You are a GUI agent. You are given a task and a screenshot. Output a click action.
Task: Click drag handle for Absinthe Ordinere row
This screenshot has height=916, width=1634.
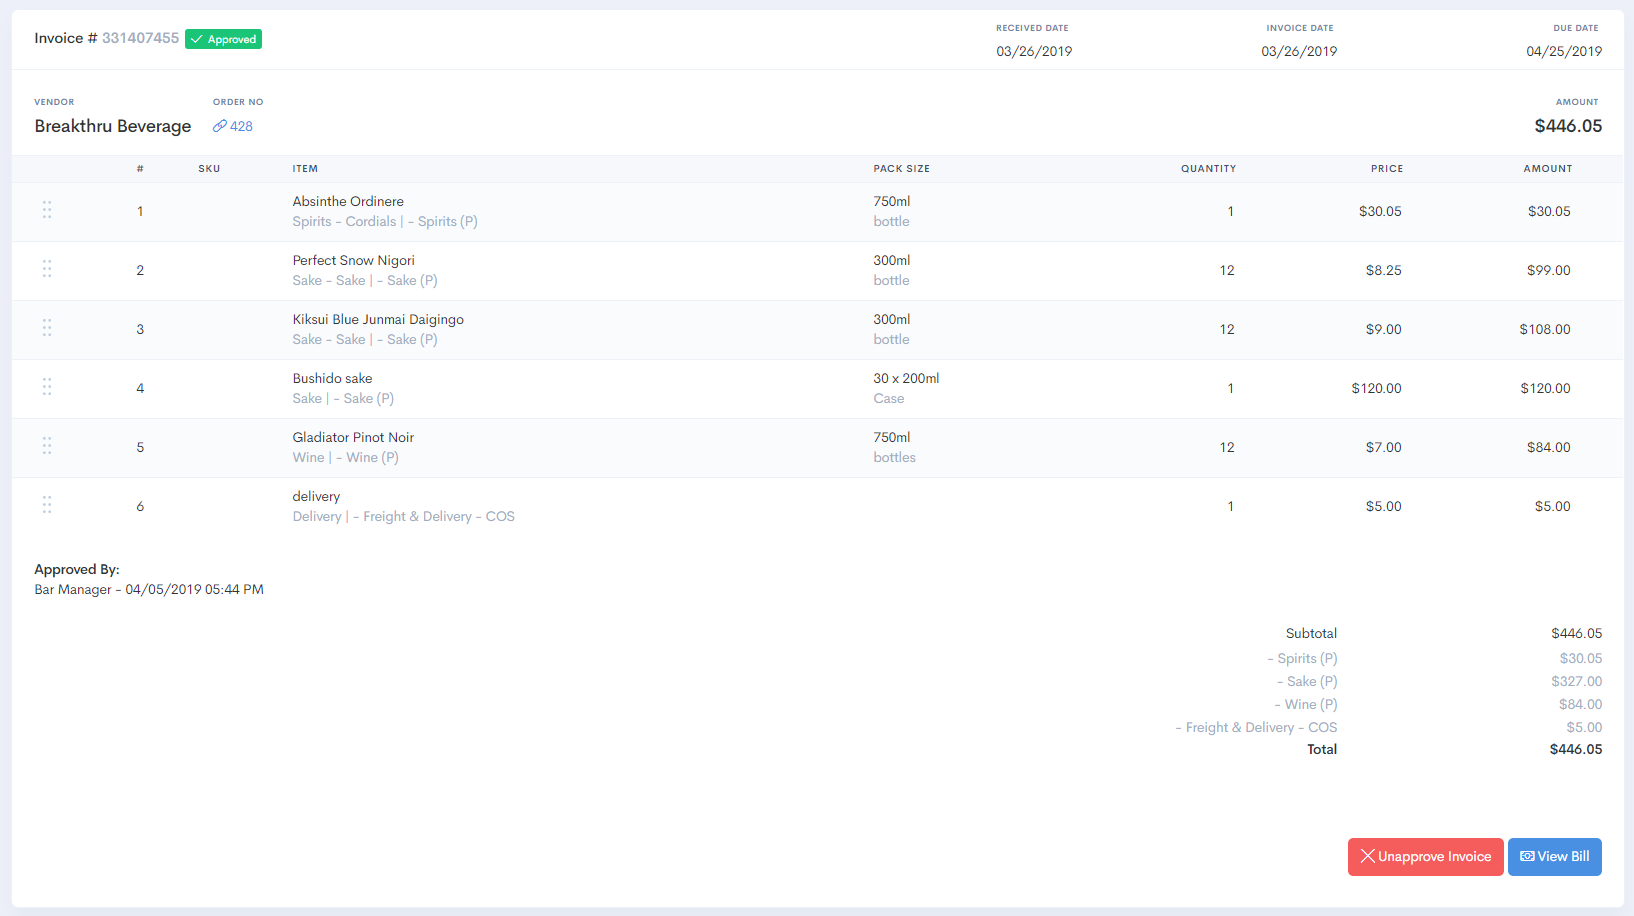47,210
